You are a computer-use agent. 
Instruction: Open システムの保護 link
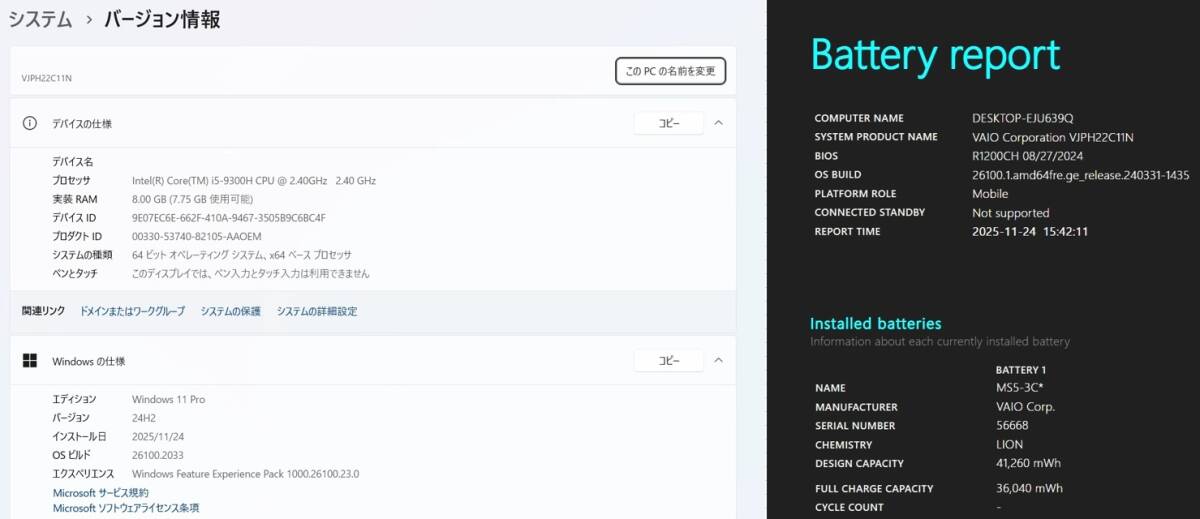click(x=230, y=312)
